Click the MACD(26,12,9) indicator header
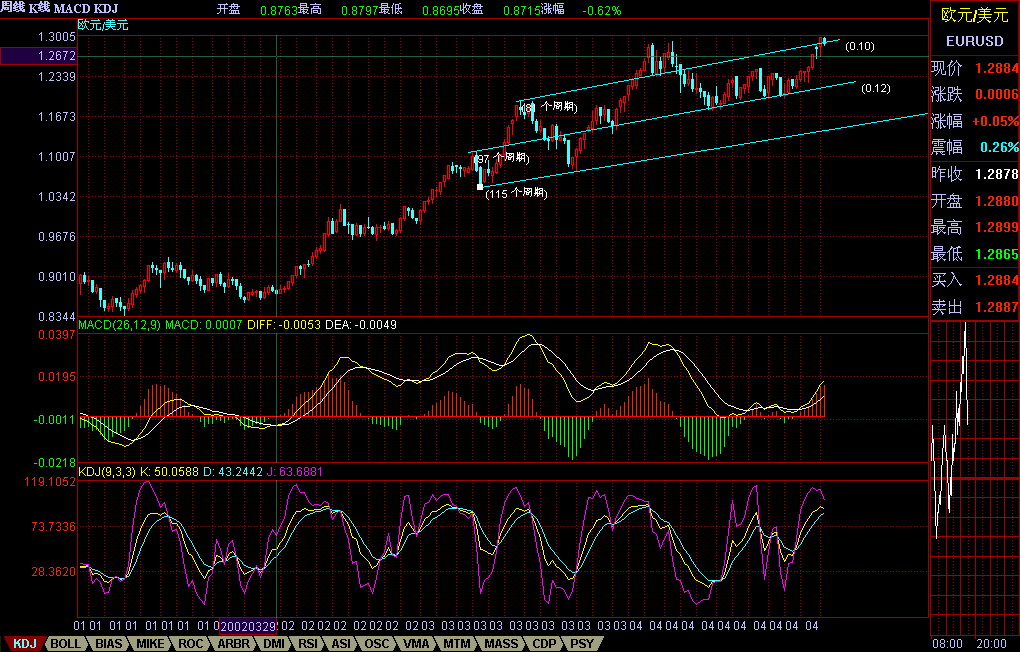The width and height of the screenshot is (1020, 652). coord(119,325)
